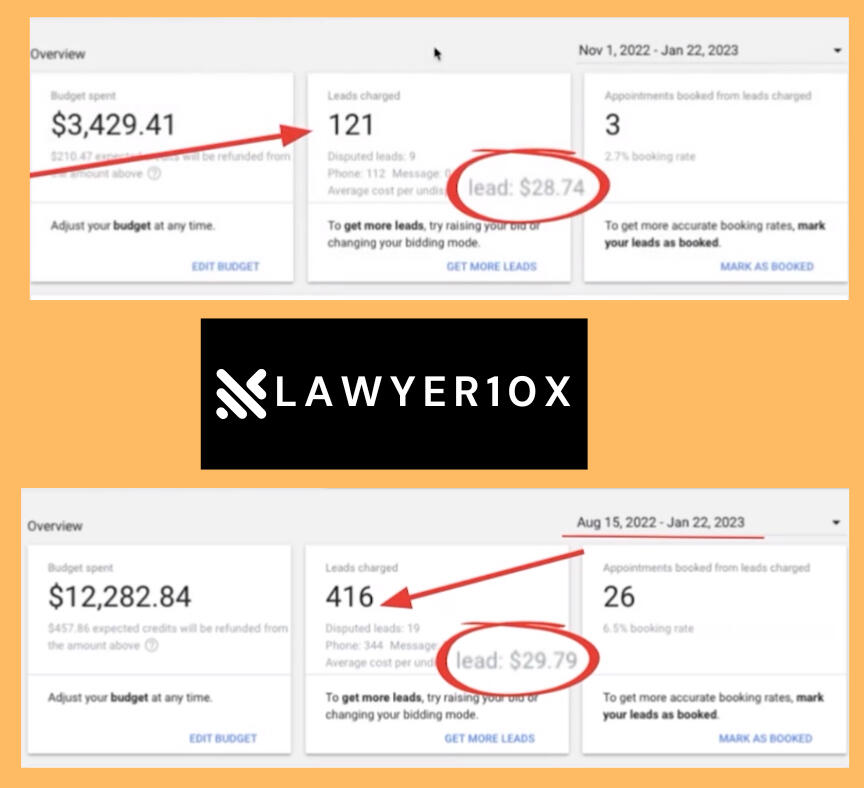Click MARK AS BOOKED in 3 appointments card
This screenshot has width=864, height=788.
coord(766,266)
